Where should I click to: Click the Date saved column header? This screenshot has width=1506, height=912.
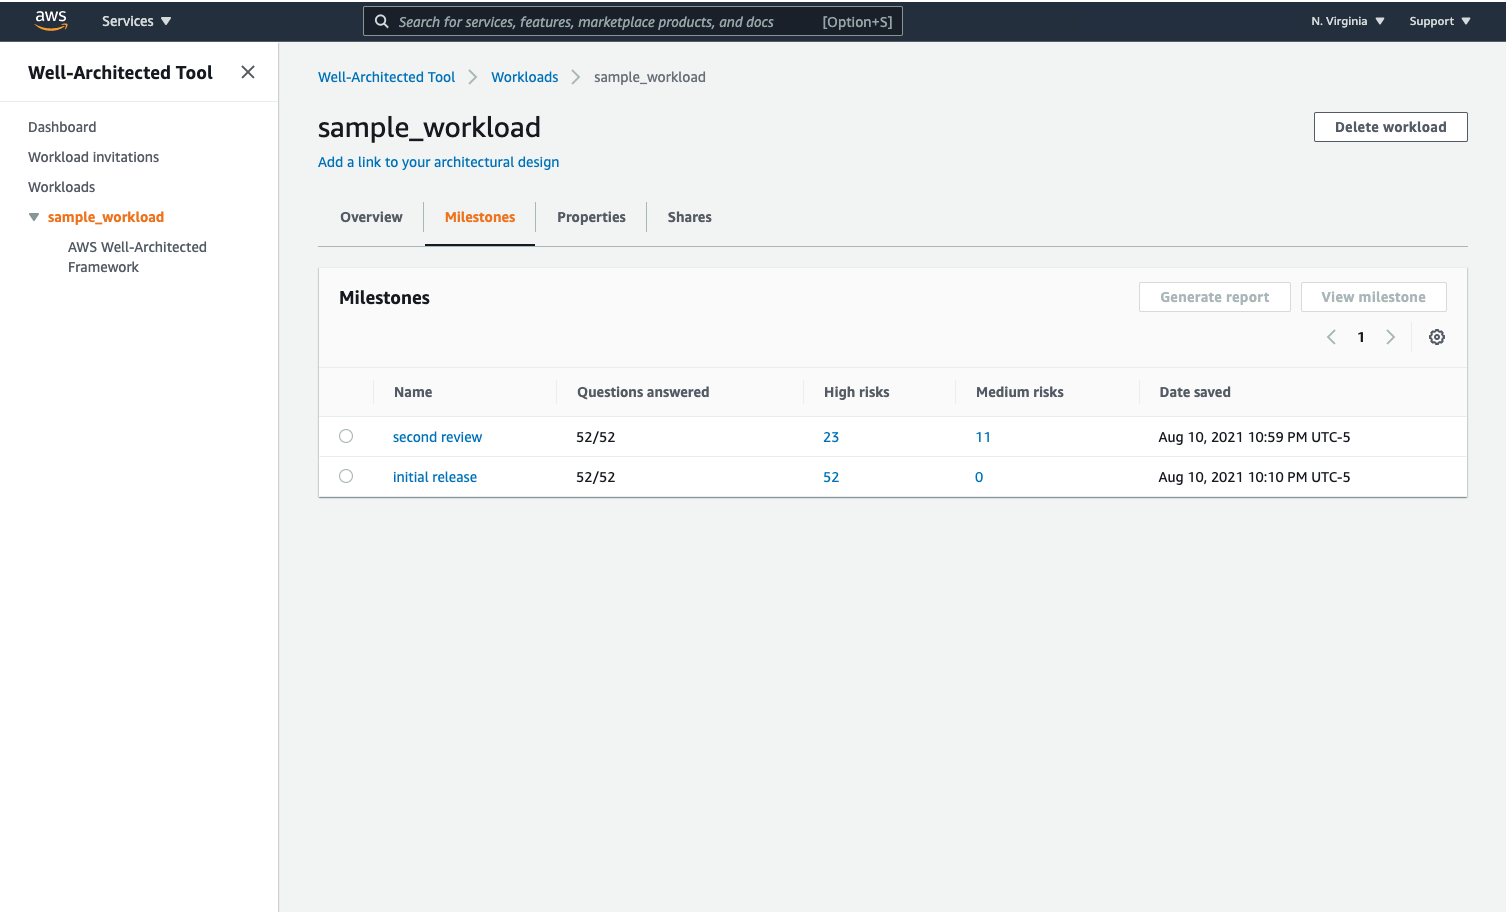tap(1195, 392)
